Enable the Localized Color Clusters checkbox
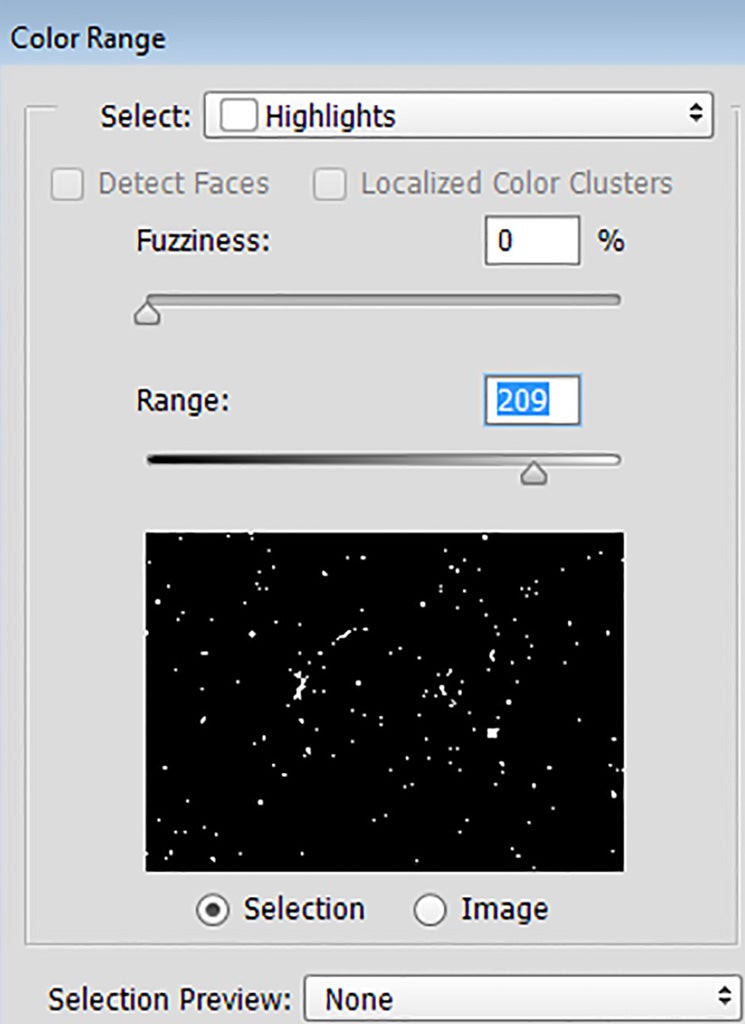 point(330,184)
